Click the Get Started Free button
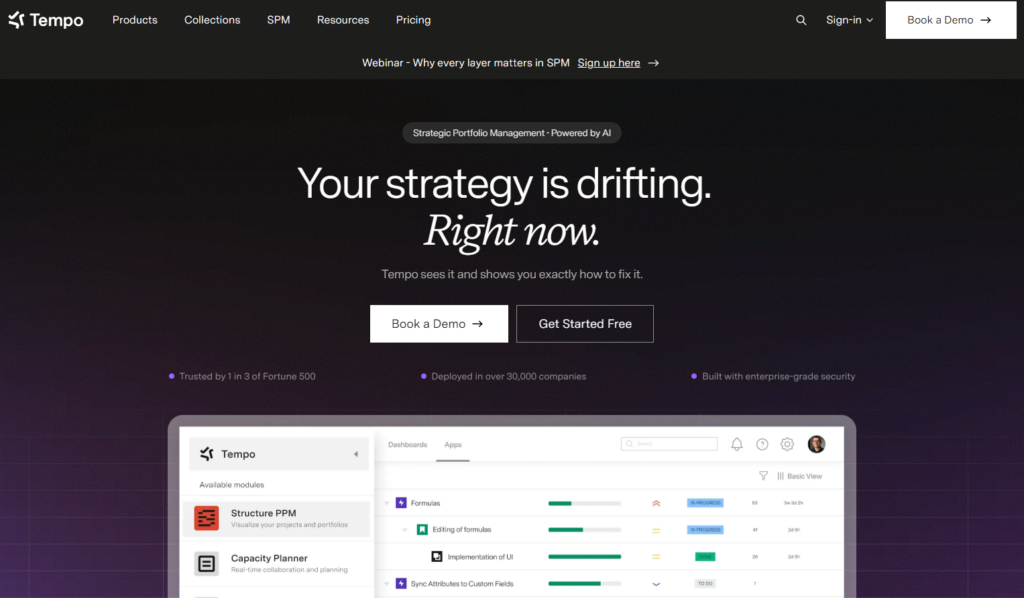1024x598 pixels. pos(584,324)
